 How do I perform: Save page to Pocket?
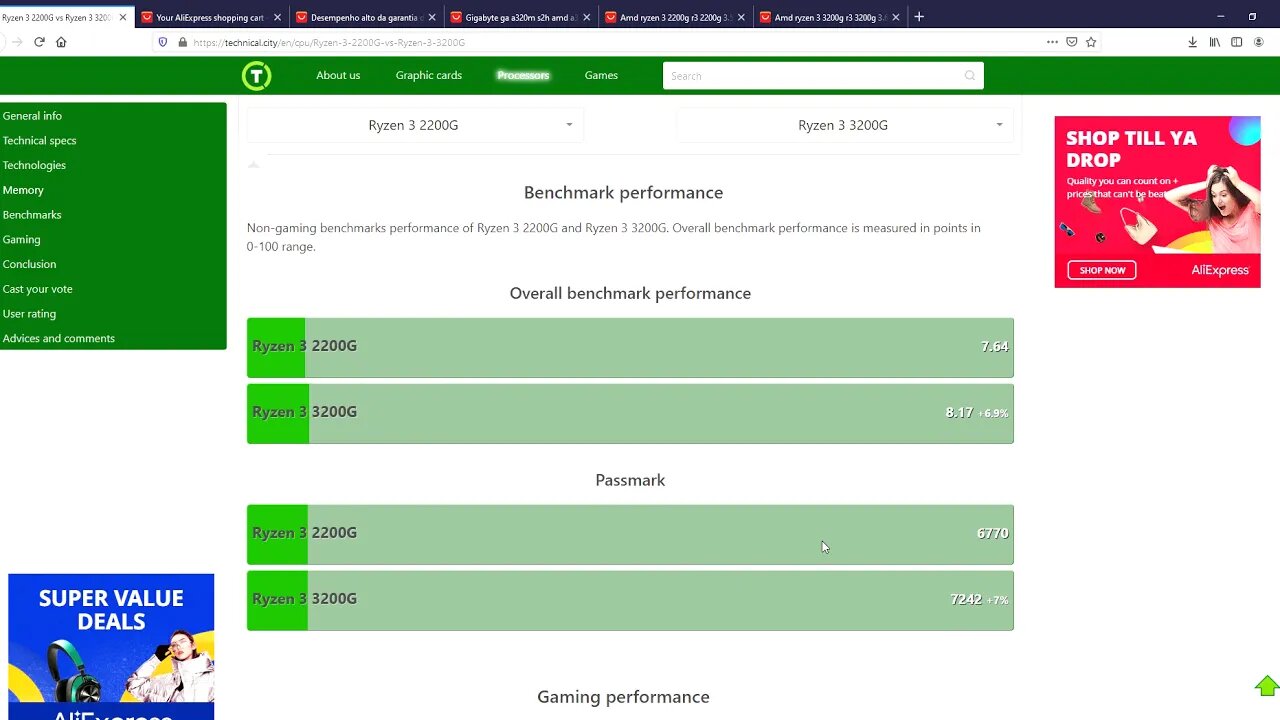[1071, 42]
